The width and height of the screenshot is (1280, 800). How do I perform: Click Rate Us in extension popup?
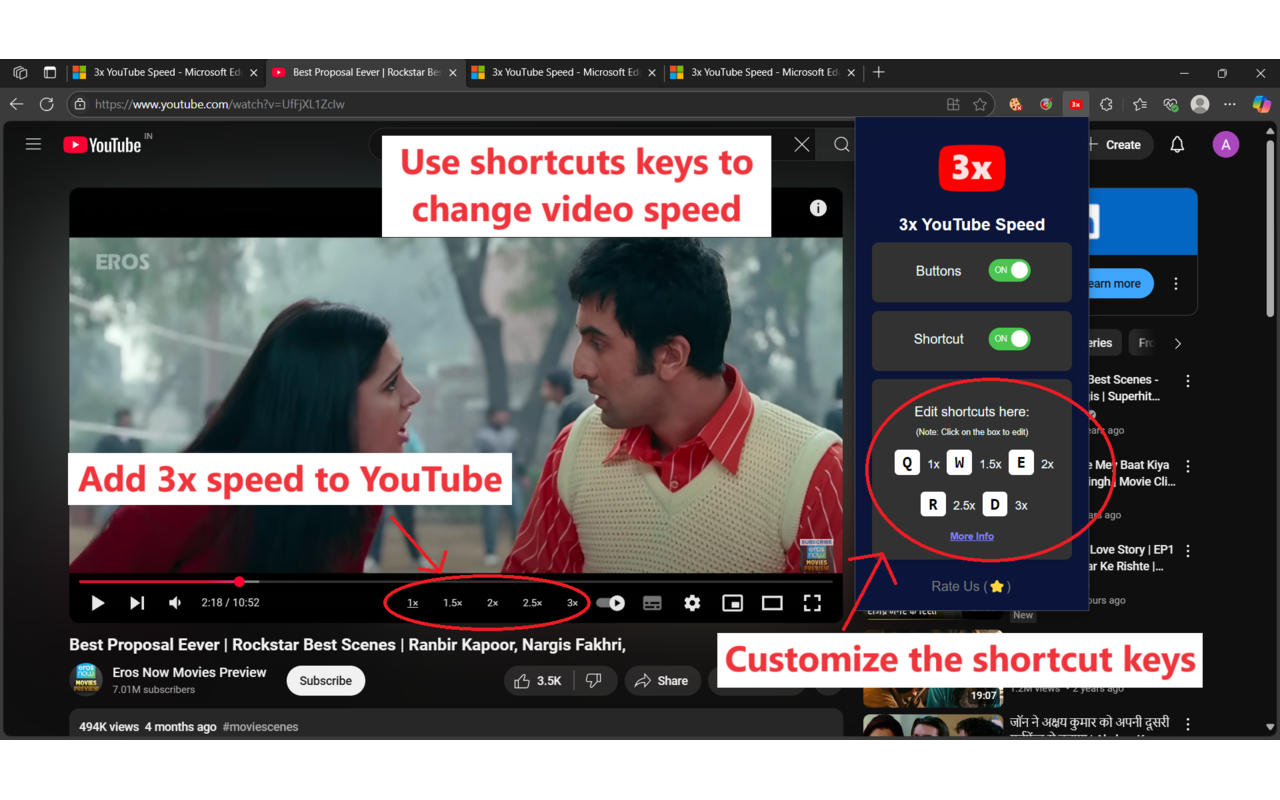click(x=972, y=587)
